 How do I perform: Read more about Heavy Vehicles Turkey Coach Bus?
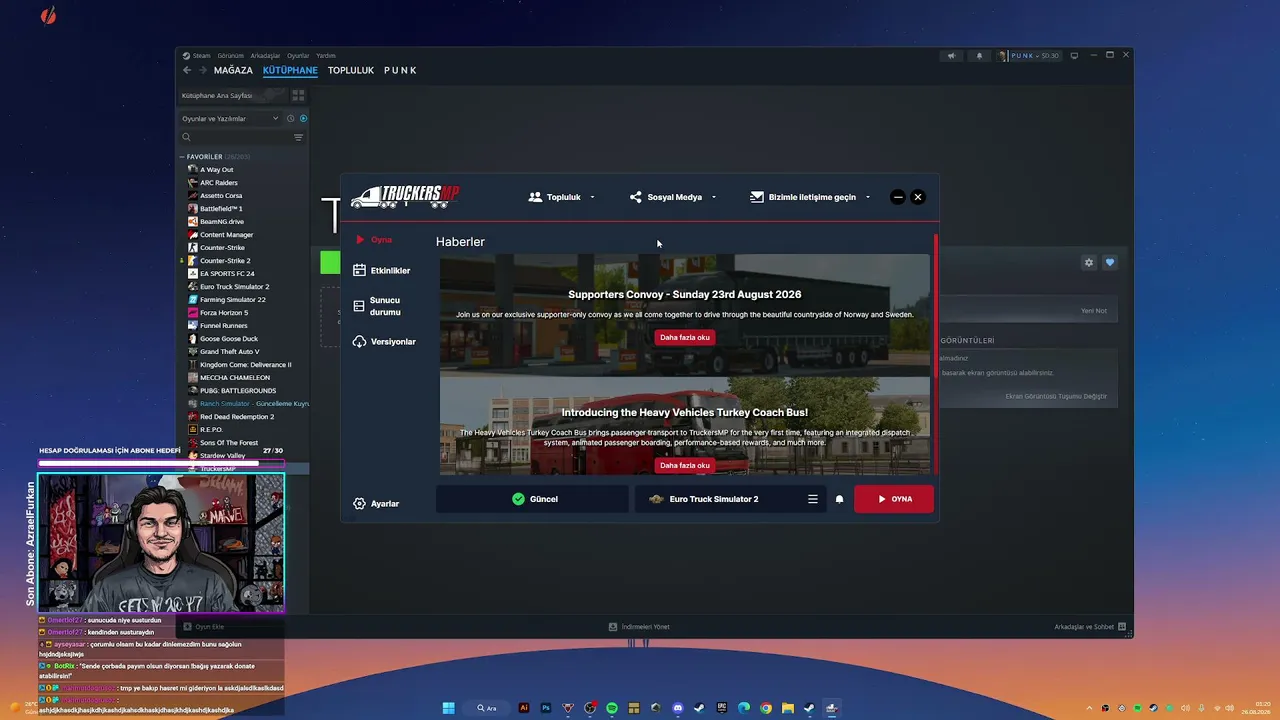point(685,465)
